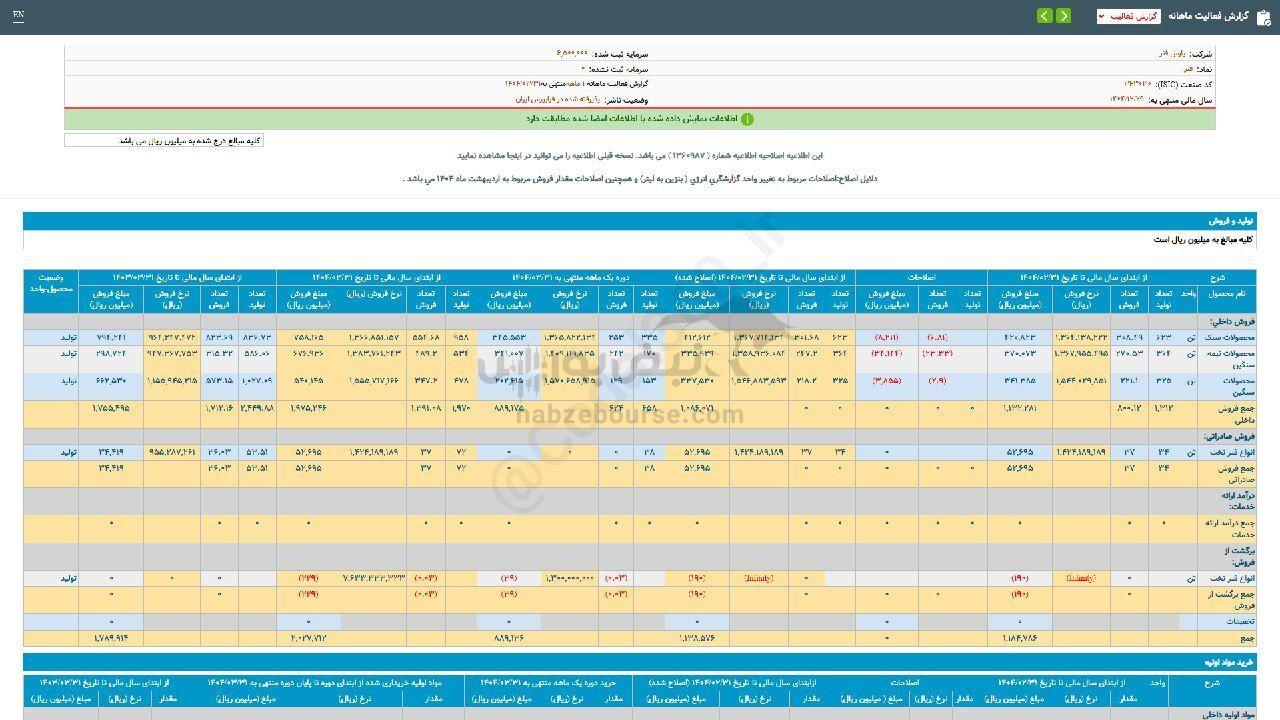The height and width of the screenshot is (720, 1280).
Task: Click the Infinity cell in the اصلاح شده period
Action: pos(760,578)
